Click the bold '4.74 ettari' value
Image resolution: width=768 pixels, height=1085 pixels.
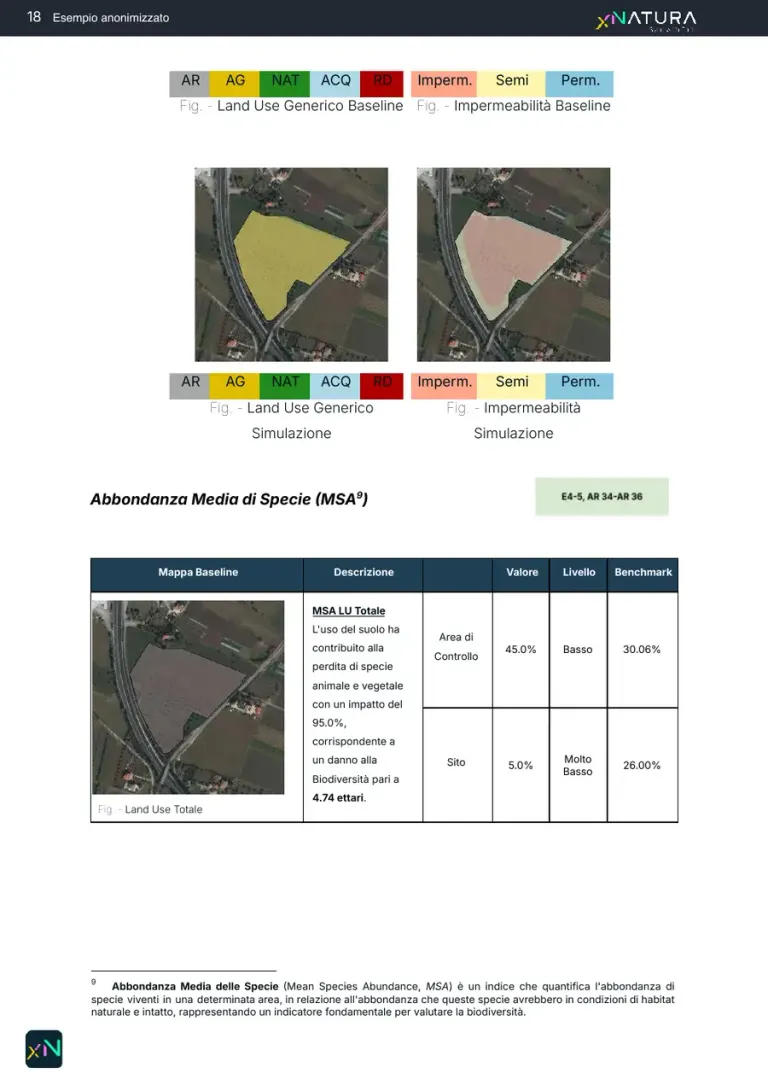tap(339, 798)
